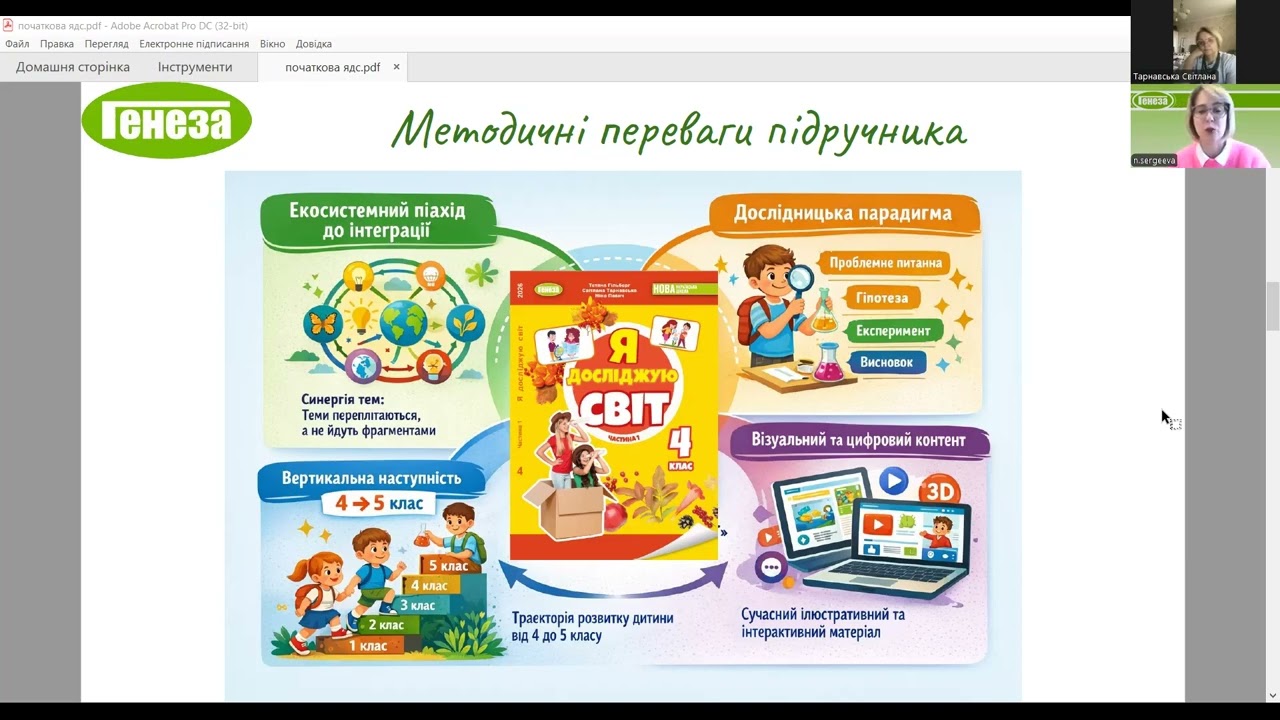Switch to the Домашня сторінка tab
The image size is (1280, 720).
click(73, 67)
